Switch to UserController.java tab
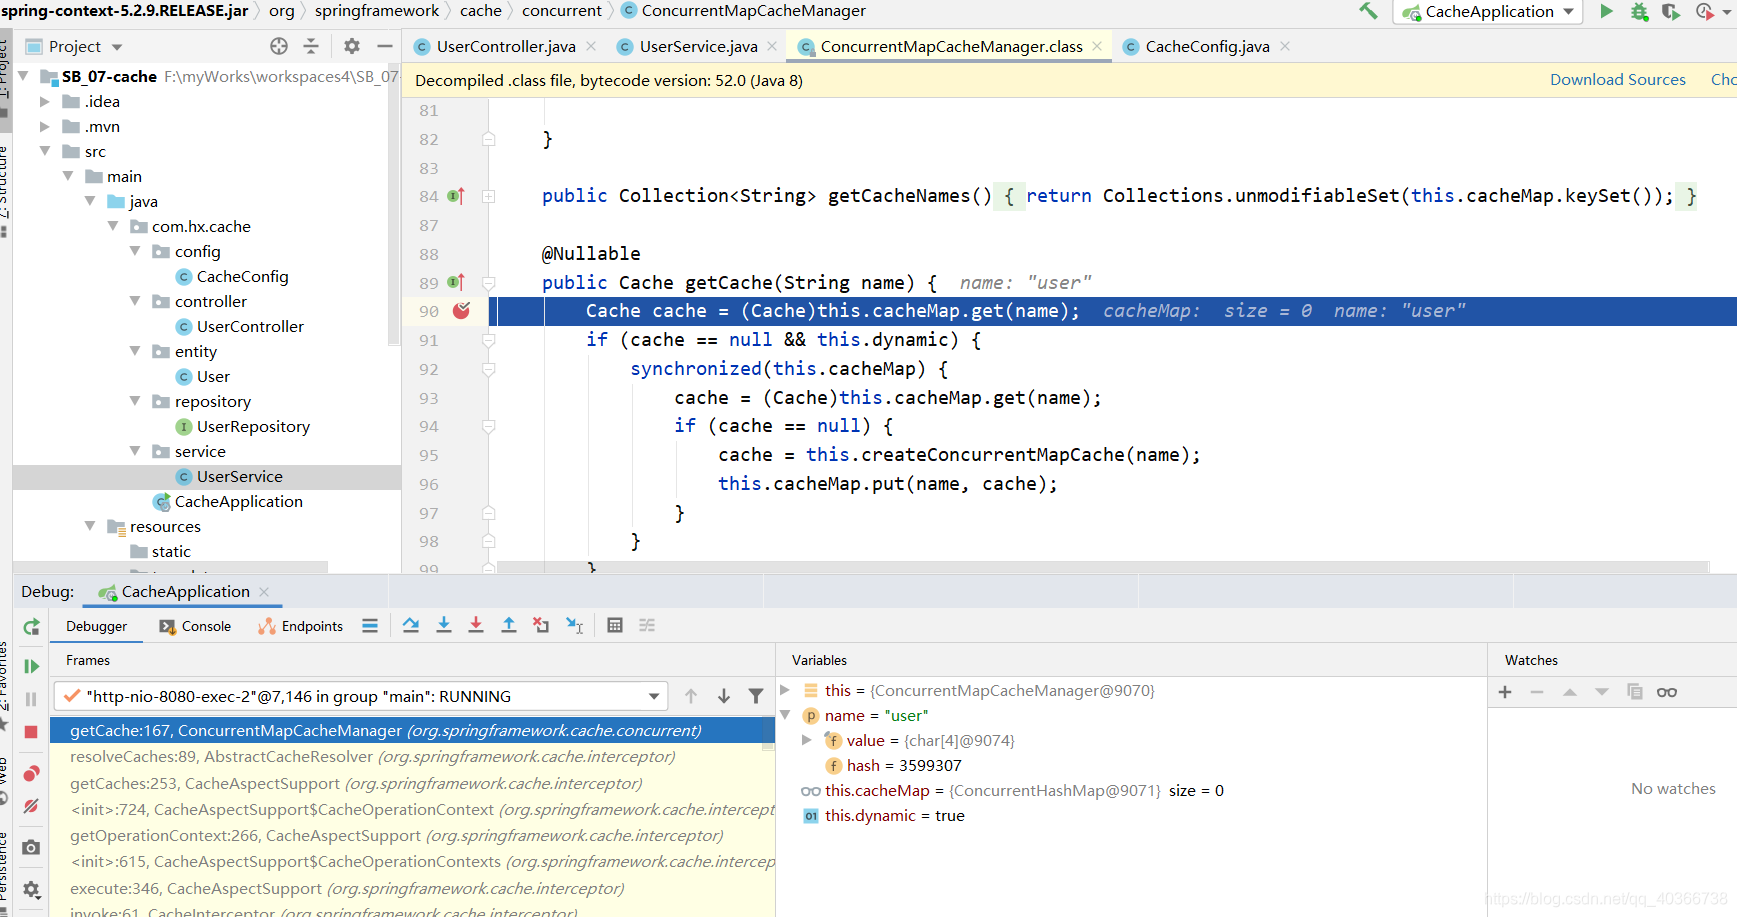Screen dimensions: 1737x917 pyautogui.click(x=506, y=46)
